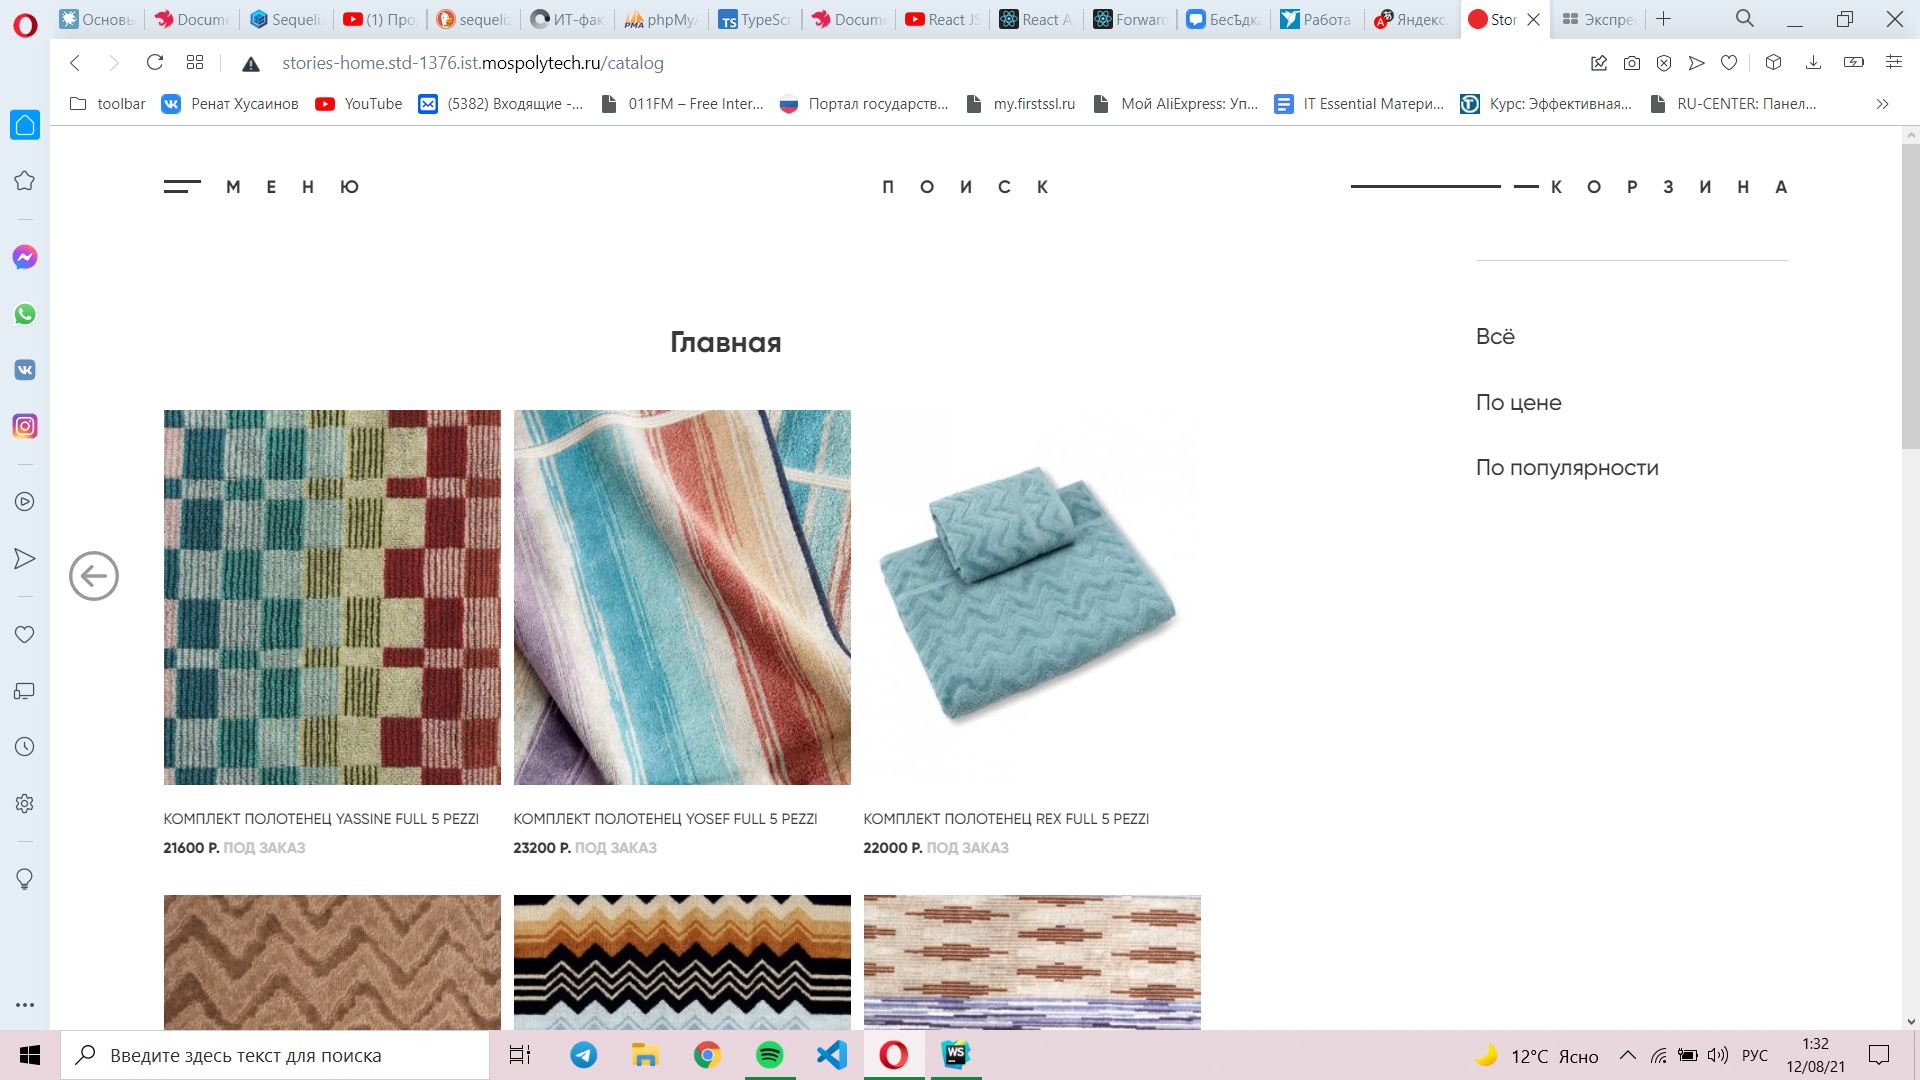Sort catalog По цене

click(x=1518, y=402)
